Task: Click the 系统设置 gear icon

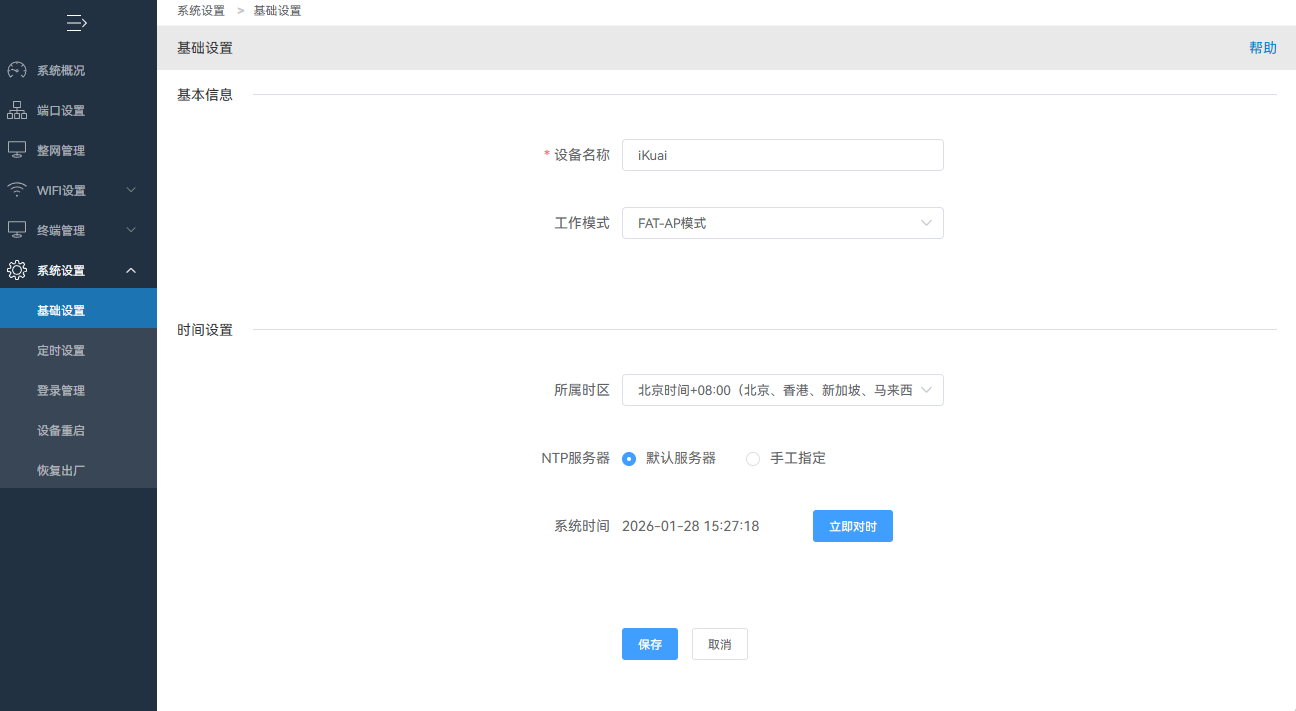Action: coord(17,270)
